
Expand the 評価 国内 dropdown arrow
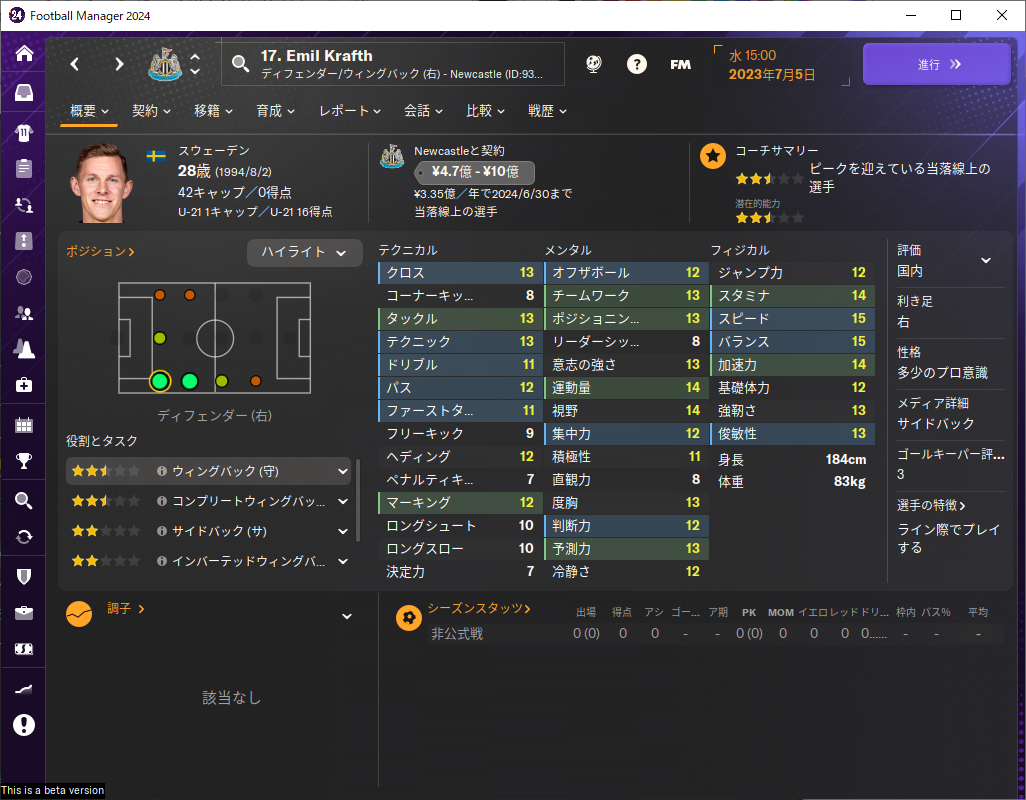click(x=985, y=260)
